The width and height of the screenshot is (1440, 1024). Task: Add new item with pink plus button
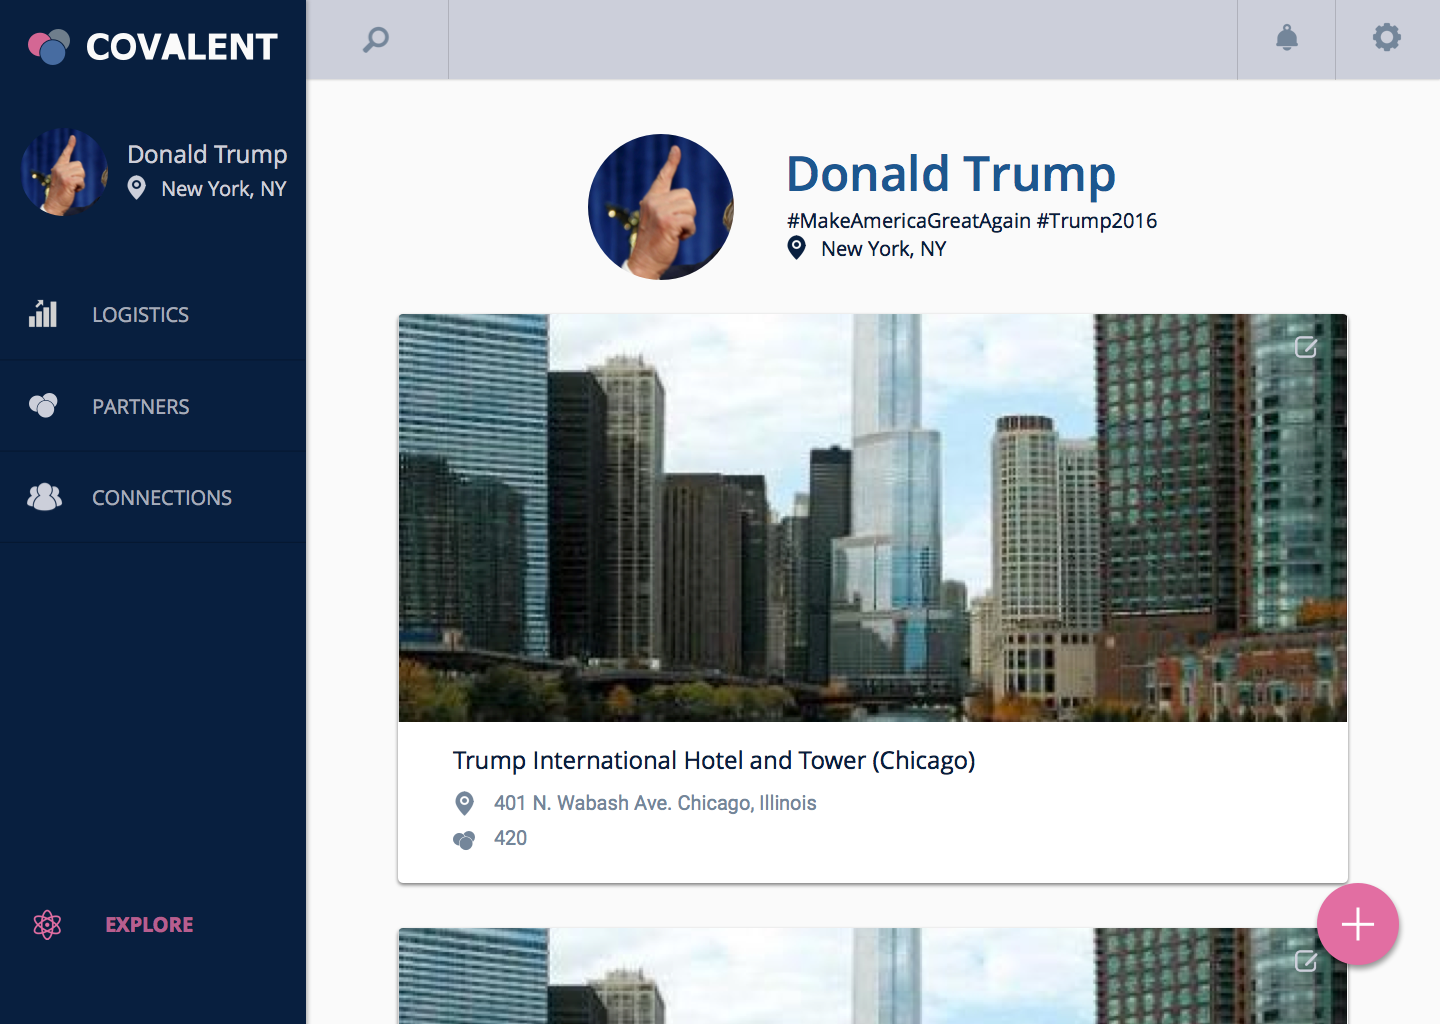tap(1357, 924)
